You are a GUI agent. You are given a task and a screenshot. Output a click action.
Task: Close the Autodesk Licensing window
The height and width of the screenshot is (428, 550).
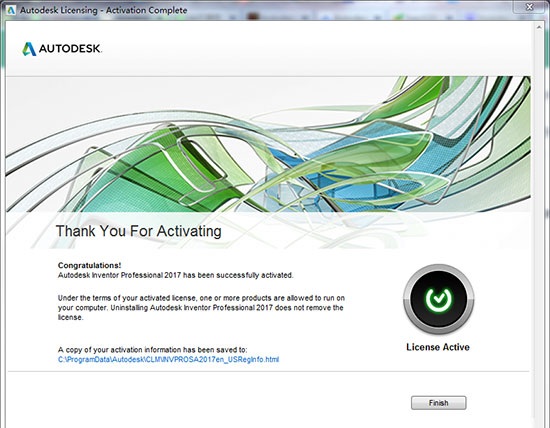point(529,7)
